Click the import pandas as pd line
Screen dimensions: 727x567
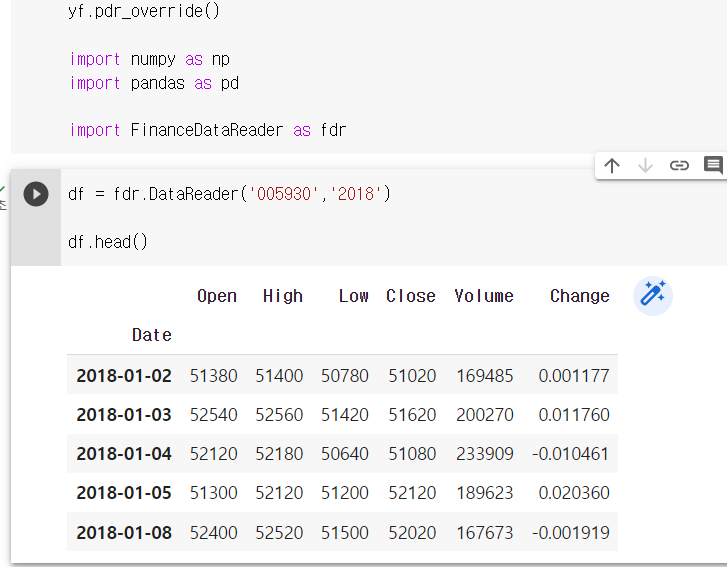[154, 83]
